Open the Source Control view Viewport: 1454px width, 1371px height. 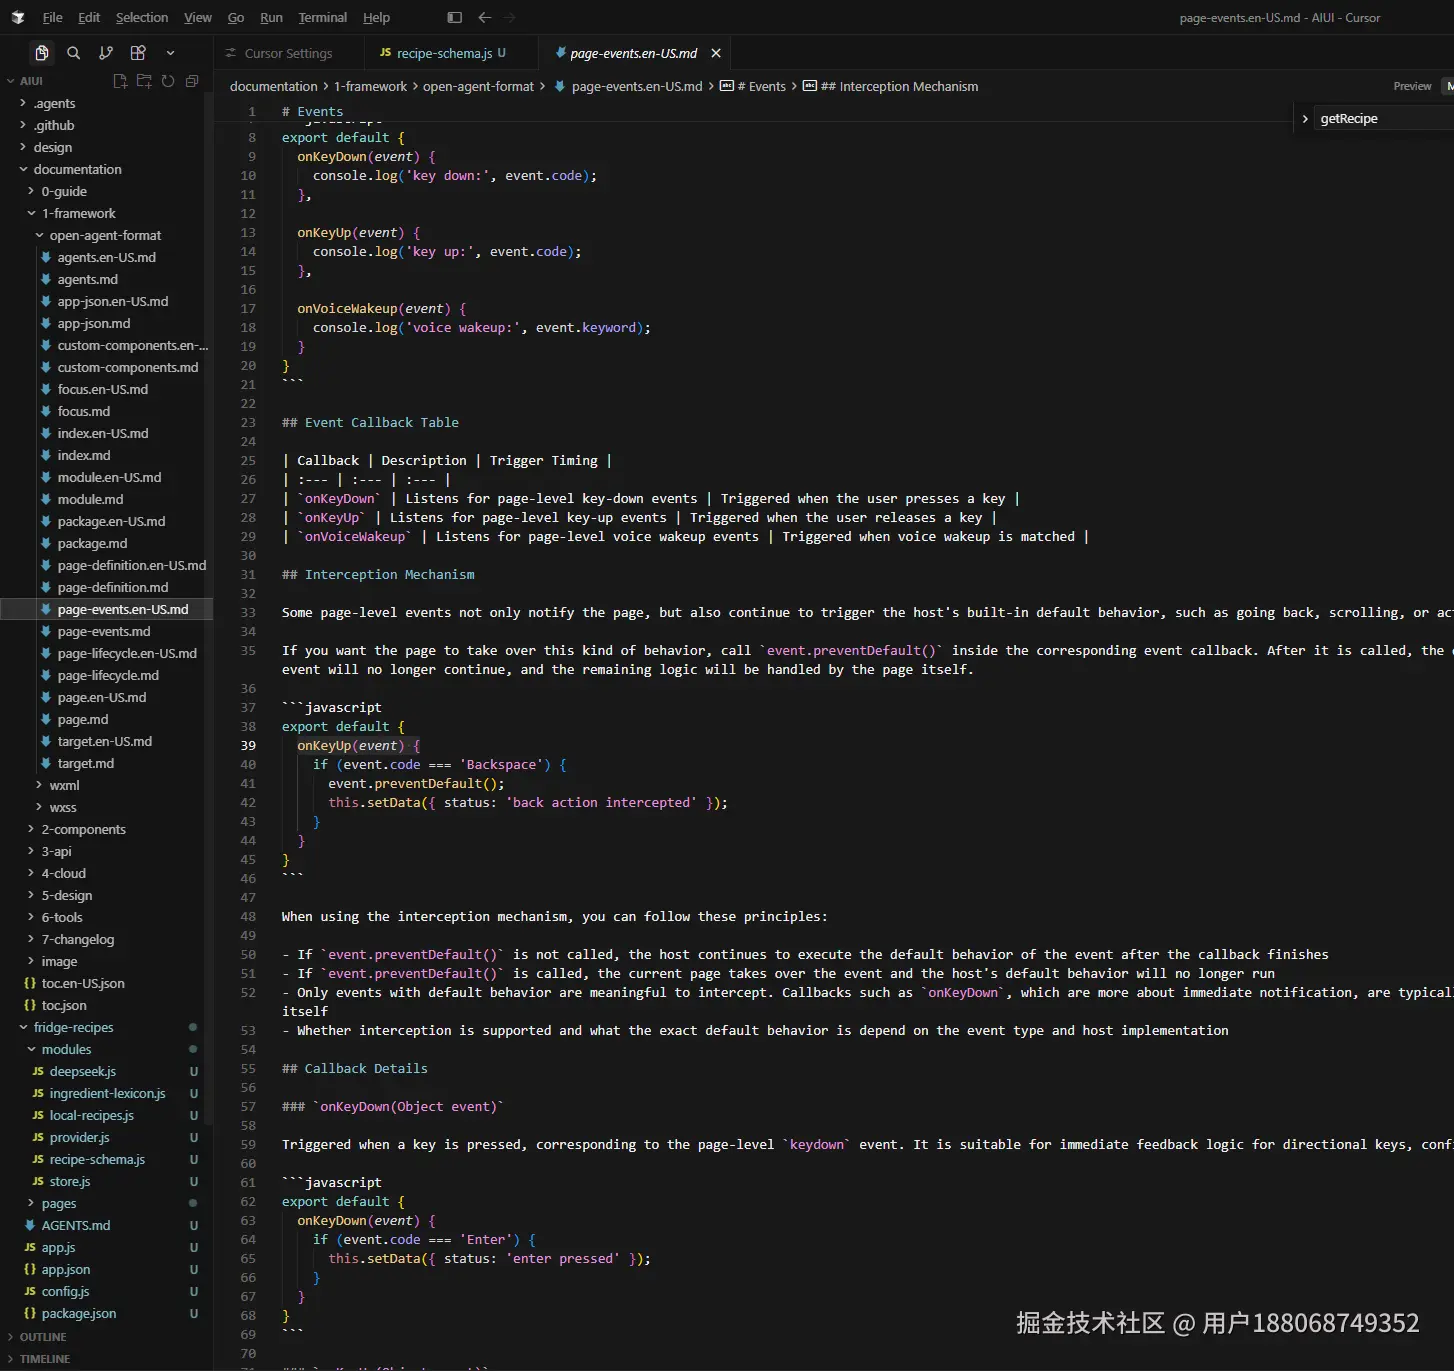coord(106,53)
